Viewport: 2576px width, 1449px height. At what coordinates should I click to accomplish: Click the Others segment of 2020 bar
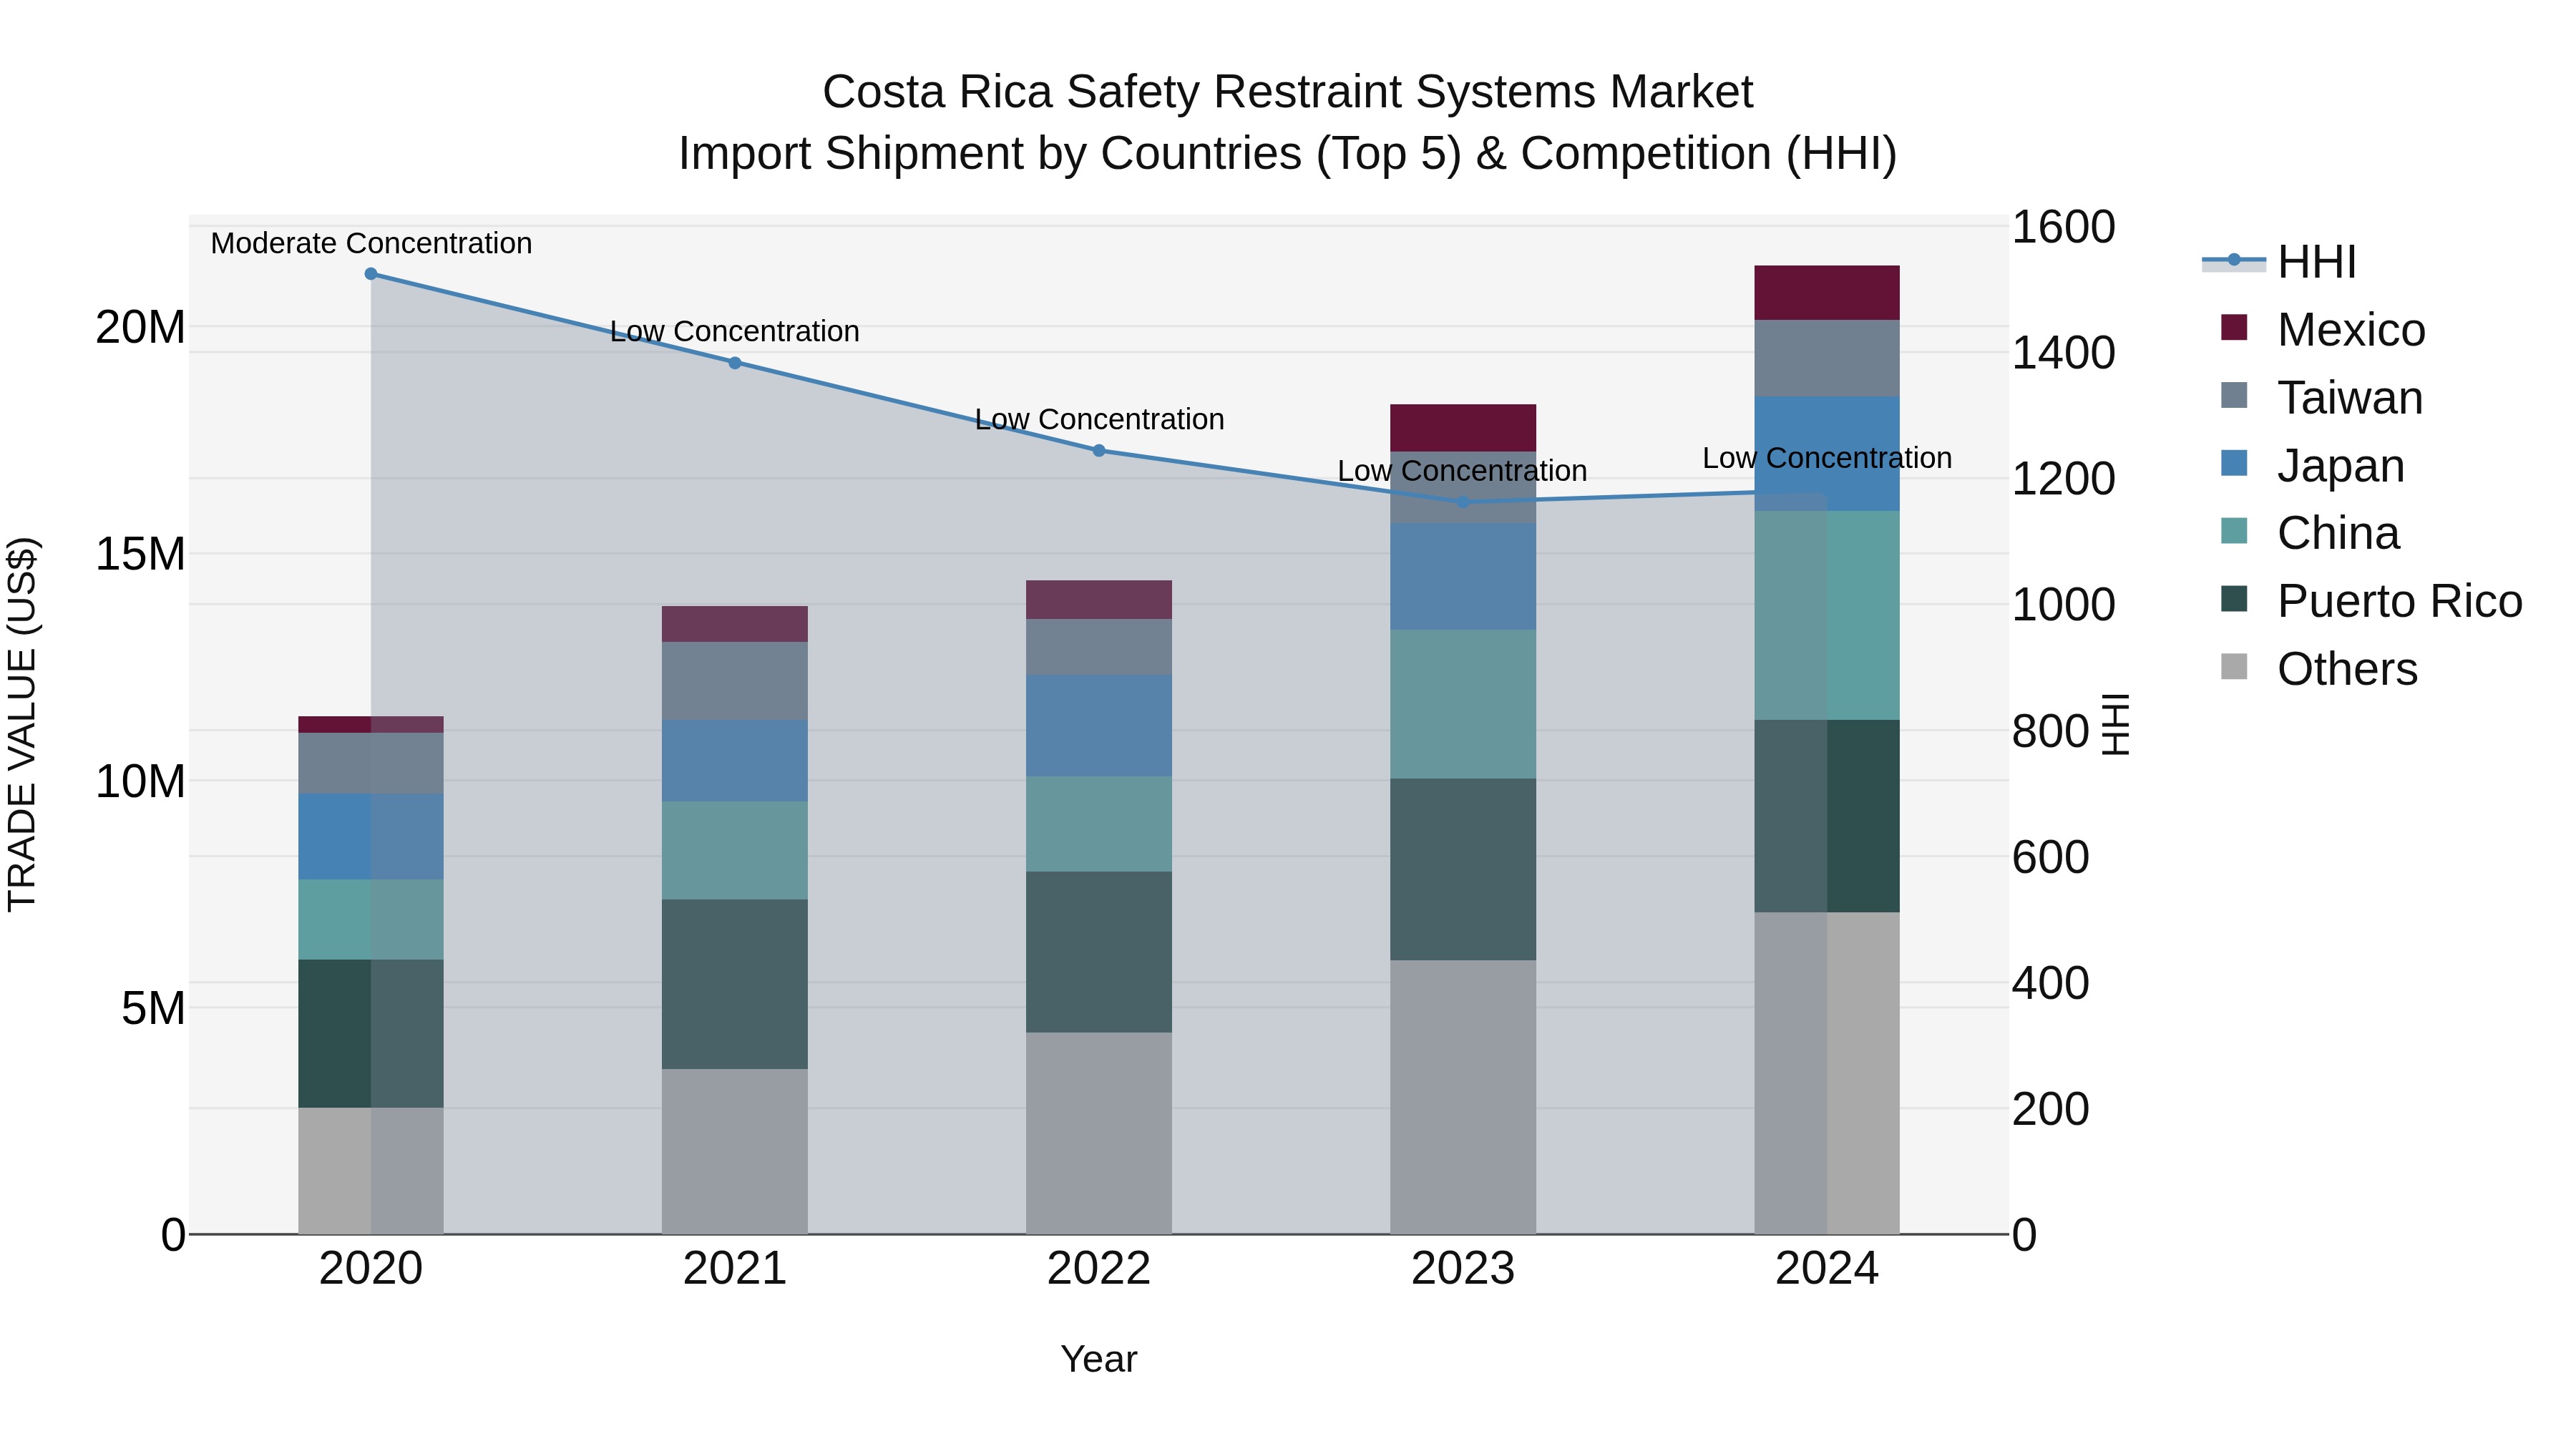point(371,1171)
